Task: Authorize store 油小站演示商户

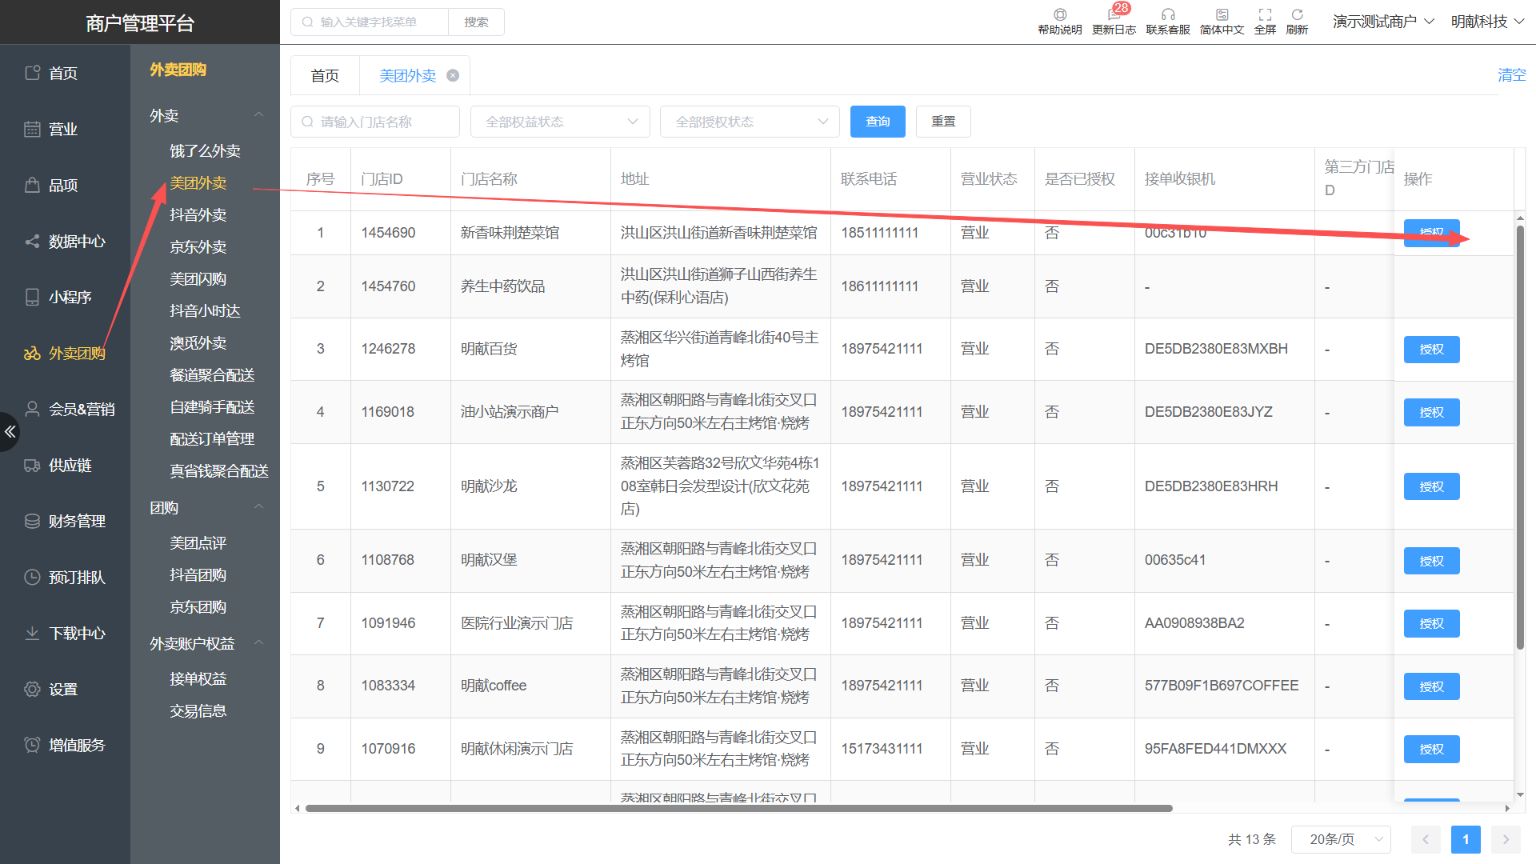Action: click(x=1432, y=412)
